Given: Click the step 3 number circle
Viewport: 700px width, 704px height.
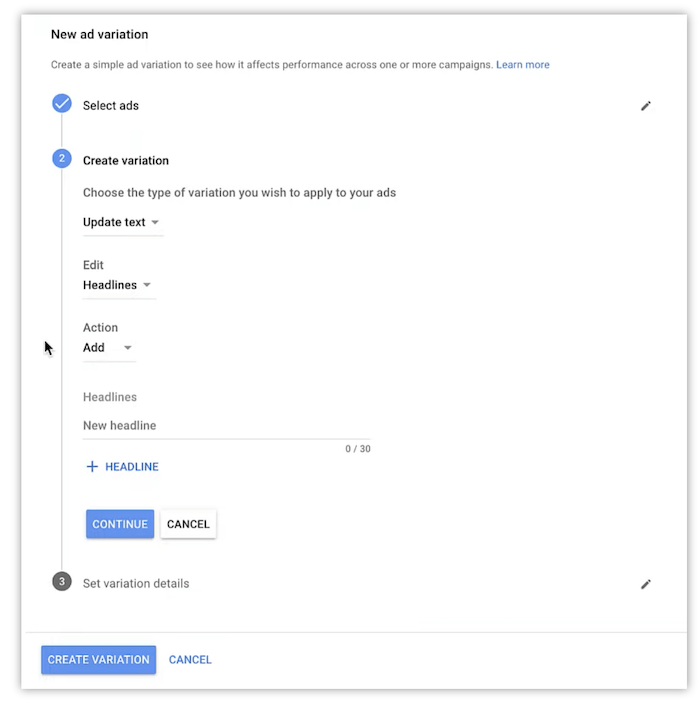Looking at the screenshot, I should point(62,582).
